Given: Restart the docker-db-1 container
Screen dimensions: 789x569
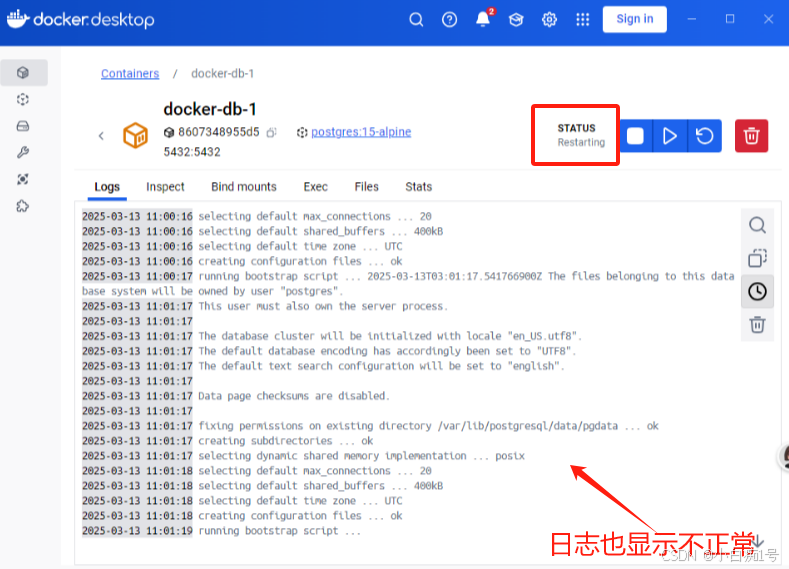Looking at the screenshot, I should pyautogui.click(x=704, y=136).
